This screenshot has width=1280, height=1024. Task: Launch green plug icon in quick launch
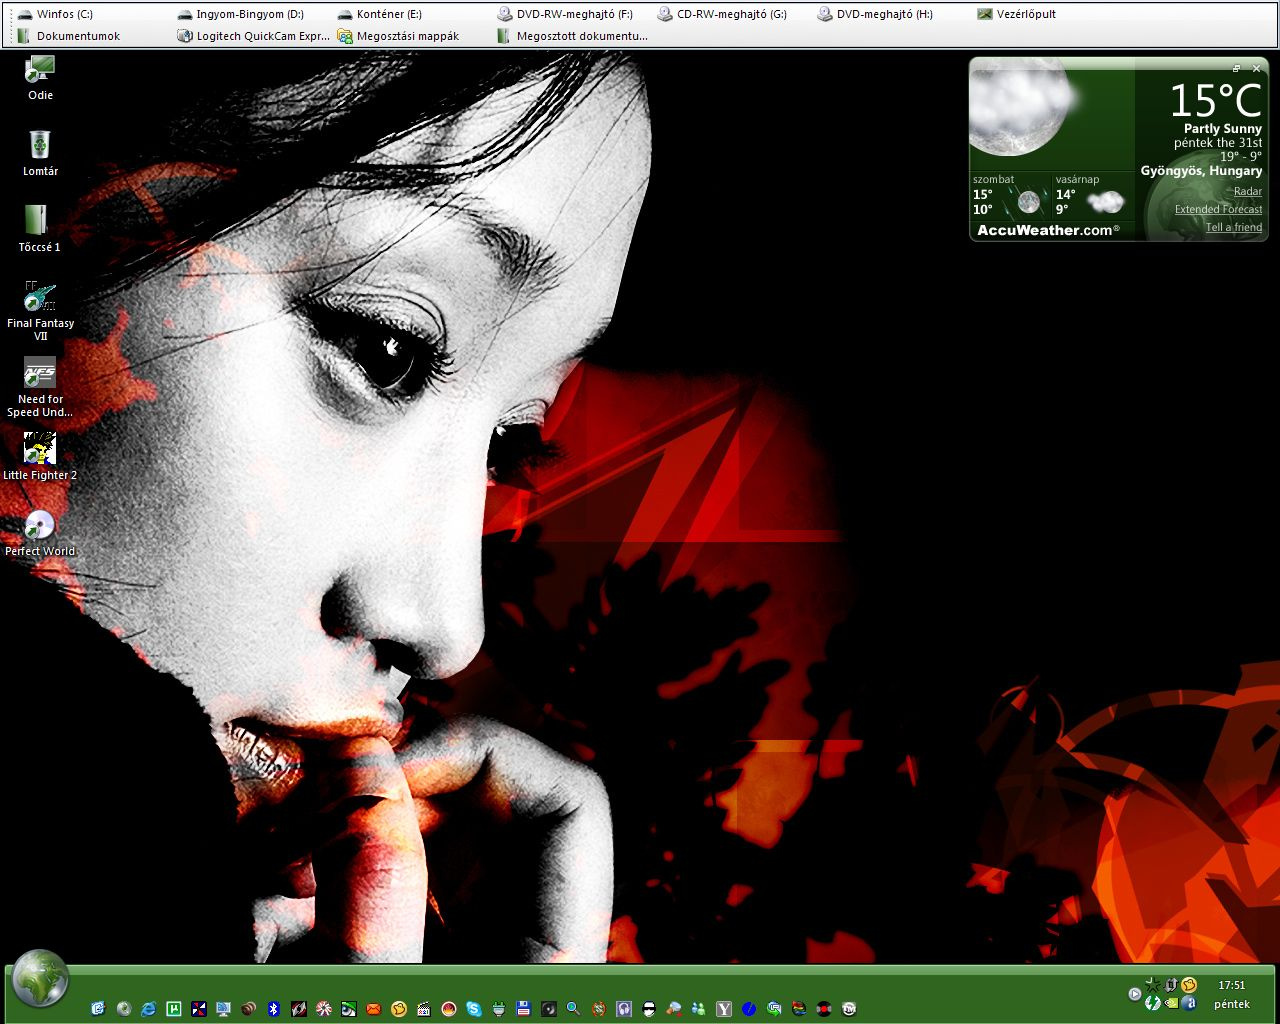click(499, 1009)
